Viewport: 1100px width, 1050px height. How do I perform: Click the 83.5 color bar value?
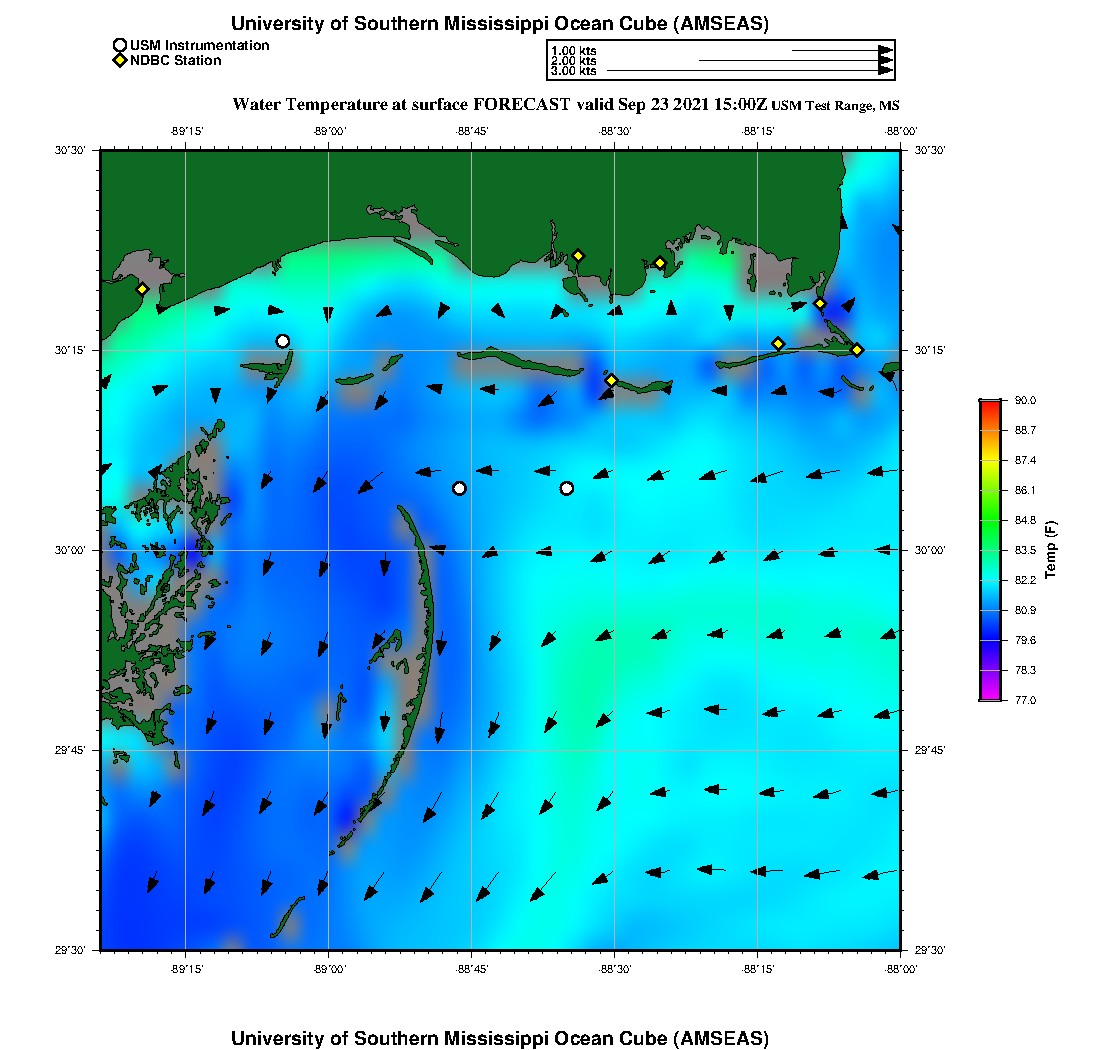1025,550
